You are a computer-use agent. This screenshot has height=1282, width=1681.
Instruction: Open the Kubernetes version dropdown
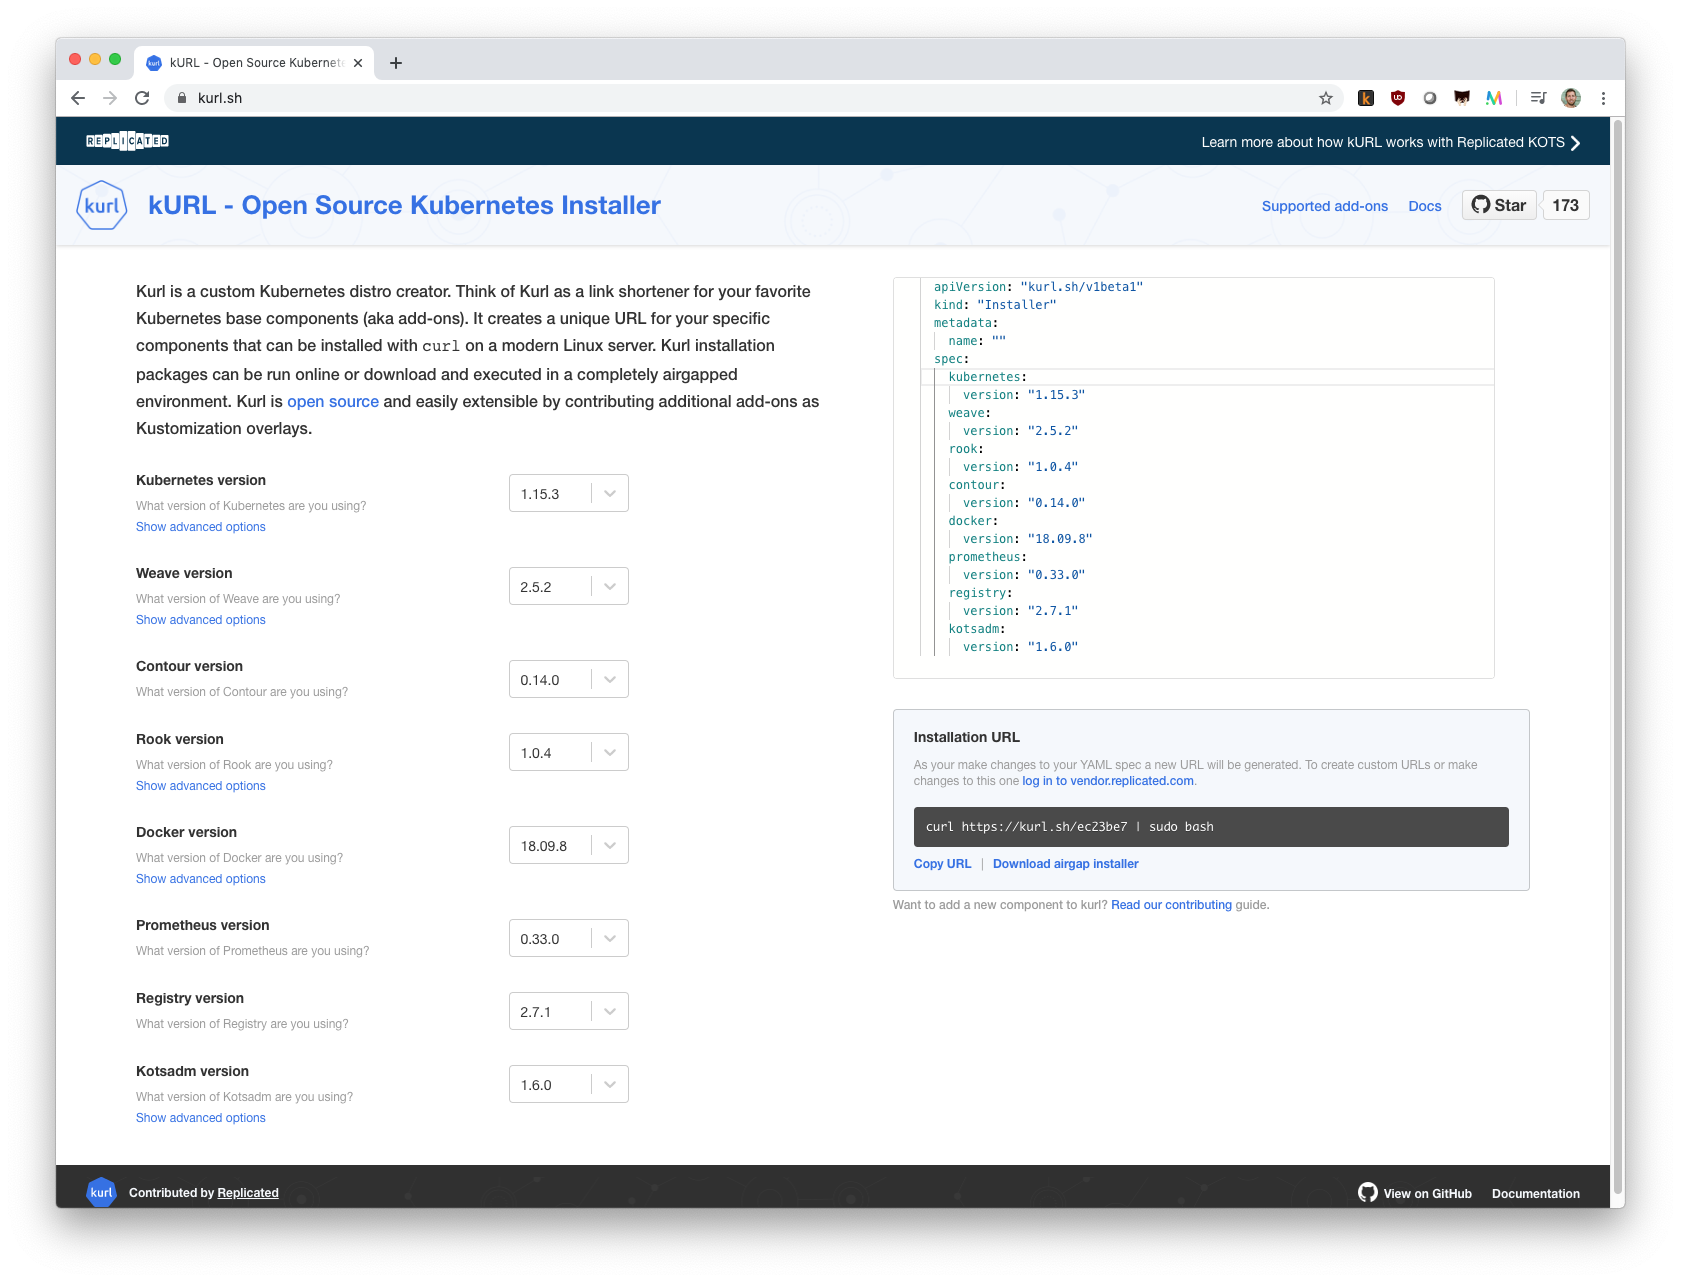pos(609,493)
